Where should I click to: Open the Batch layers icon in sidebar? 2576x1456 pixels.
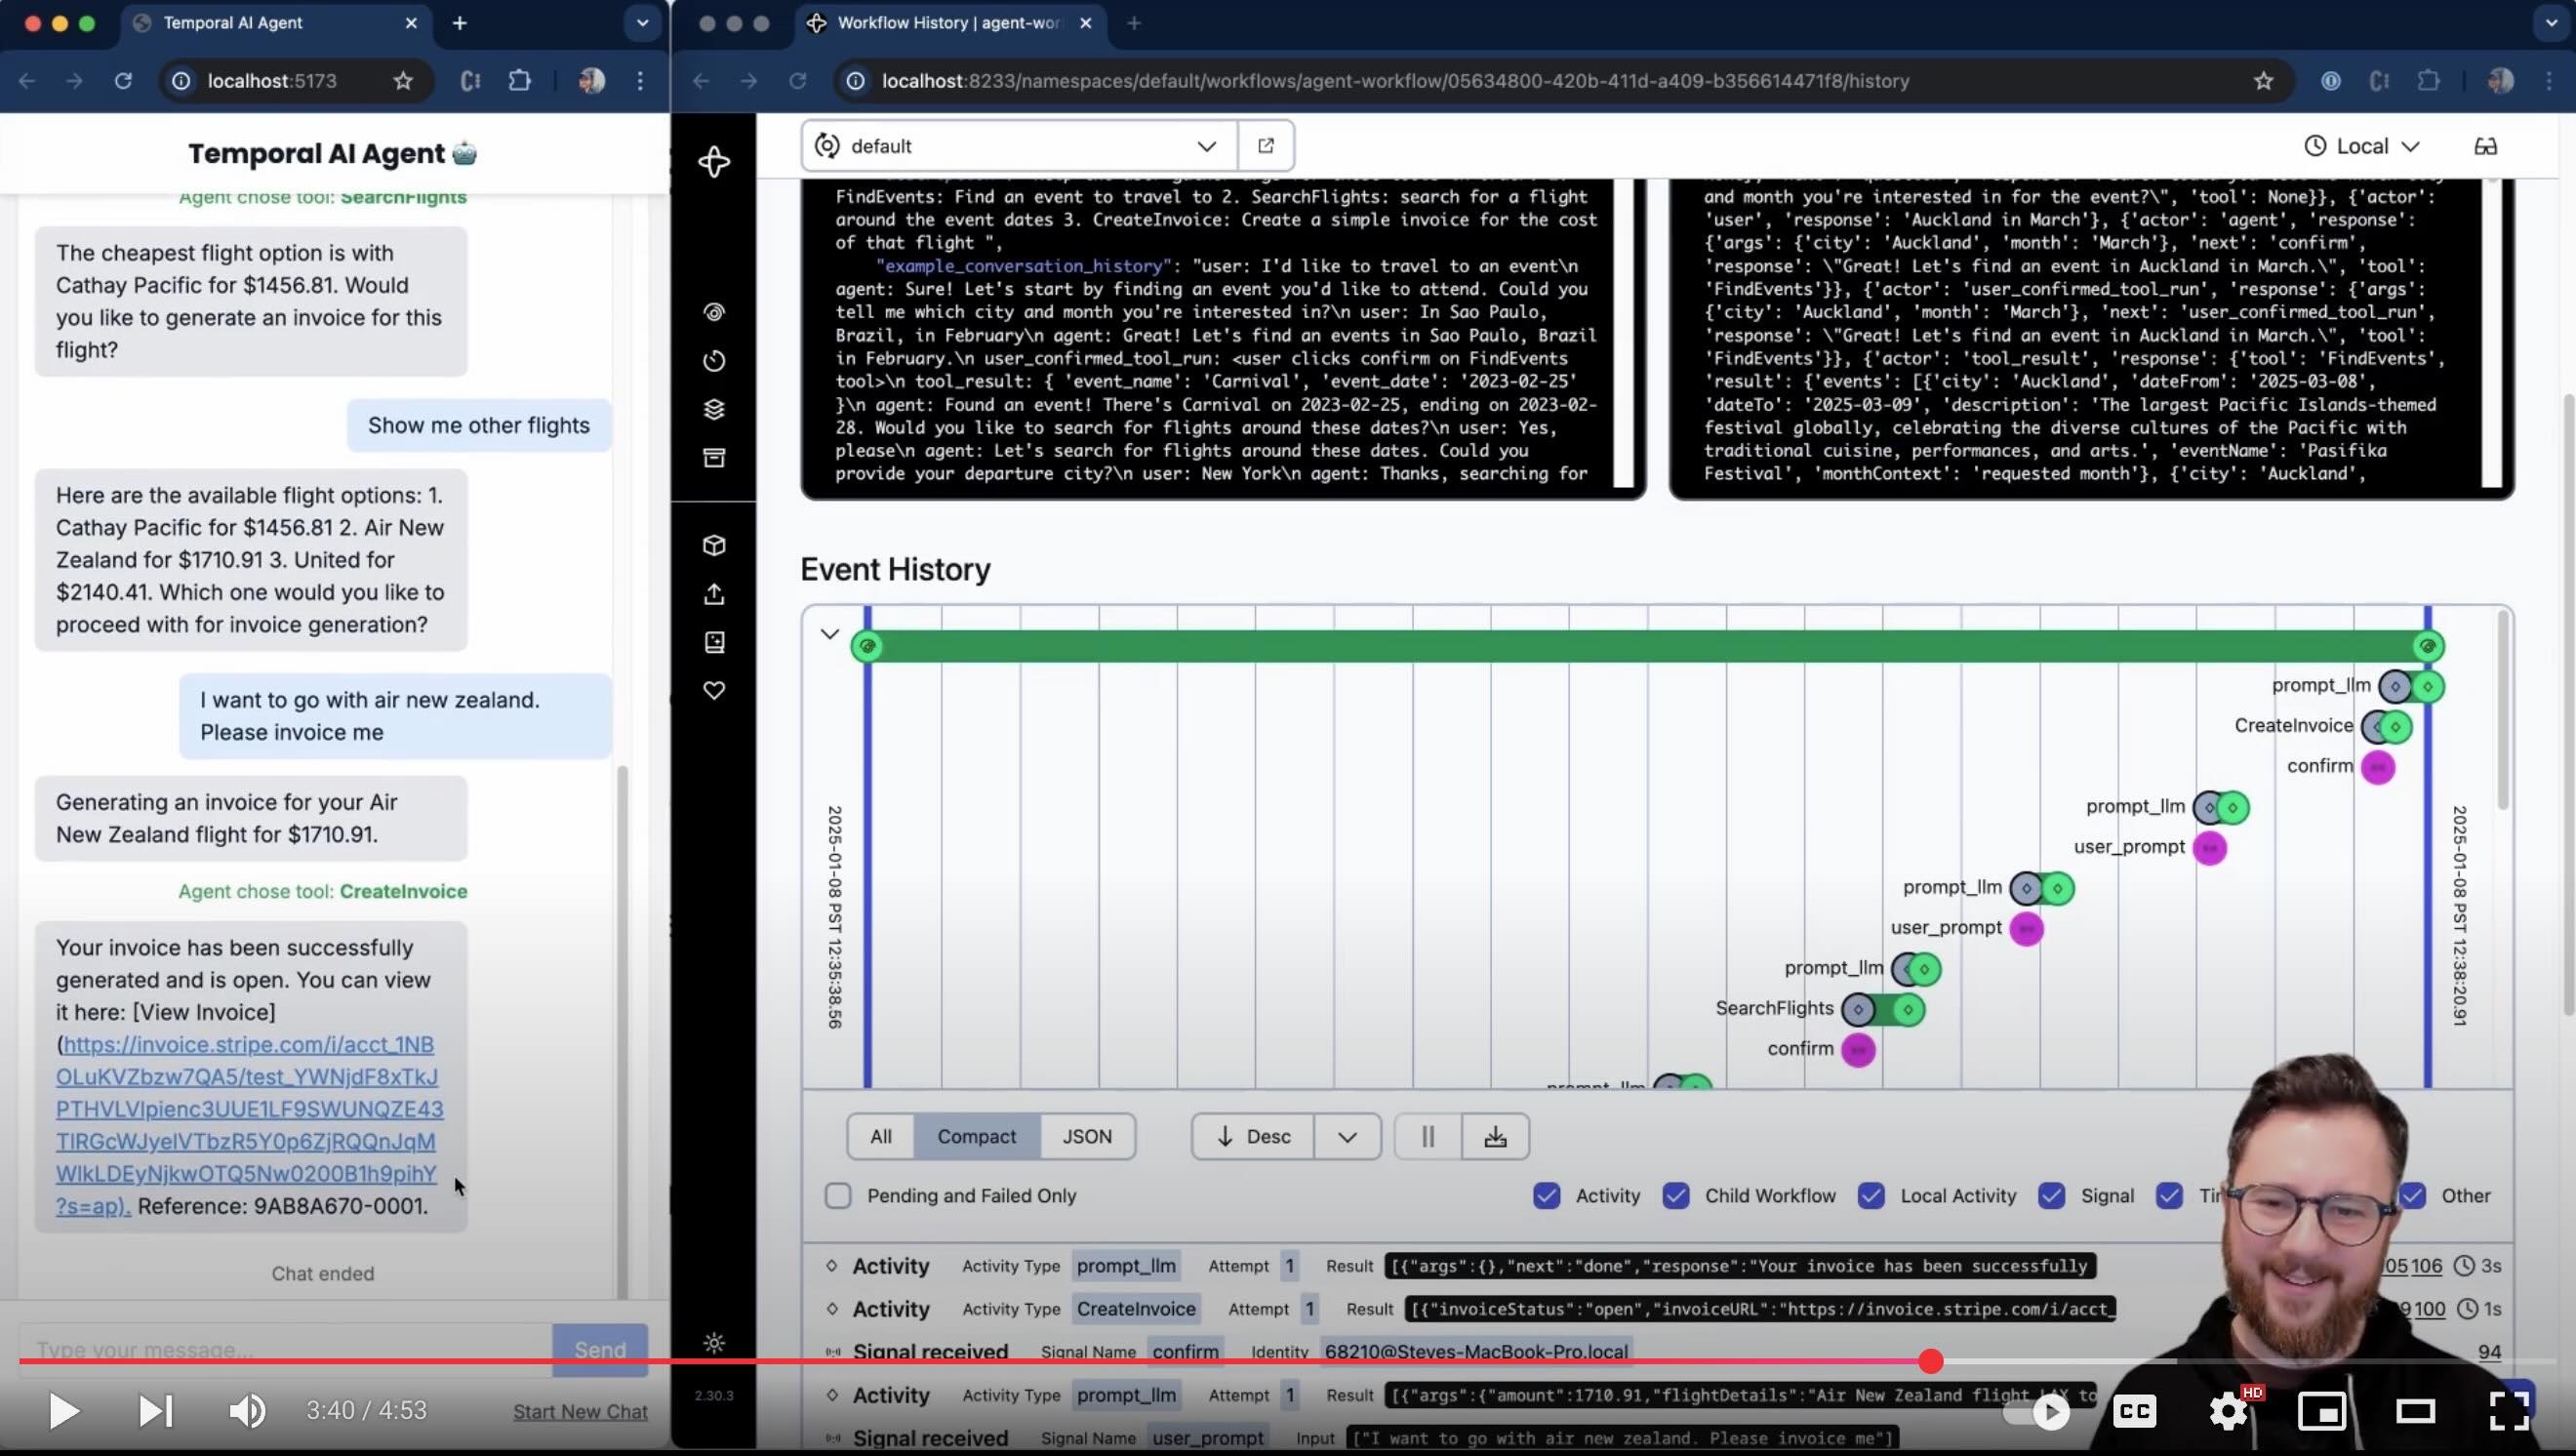click(714, 409)
